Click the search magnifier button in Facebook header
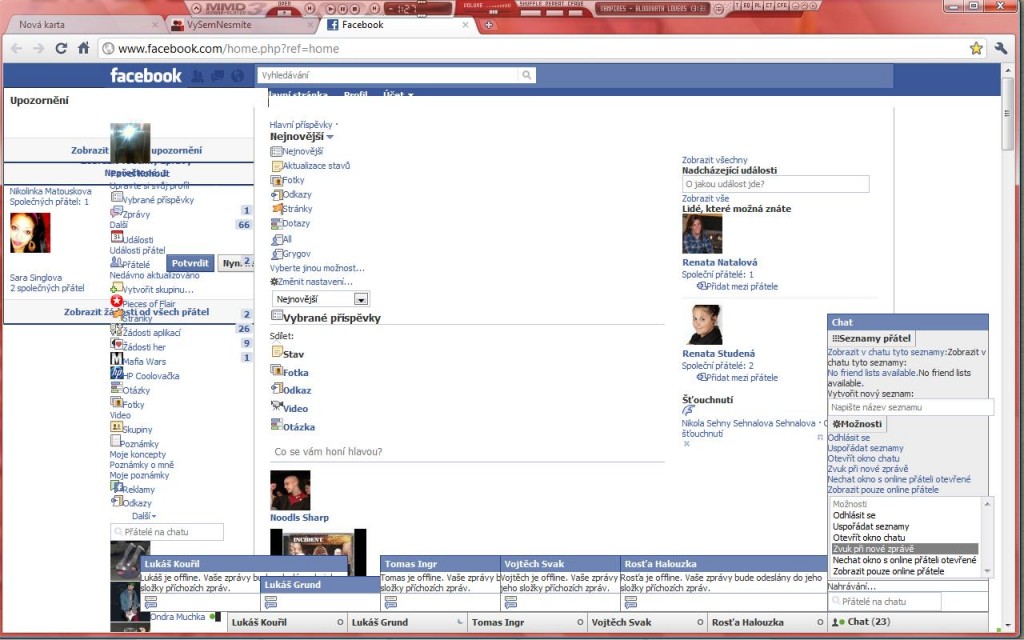Image resolution: width=1024 pixels, height=640 pixels. point(526,75)
